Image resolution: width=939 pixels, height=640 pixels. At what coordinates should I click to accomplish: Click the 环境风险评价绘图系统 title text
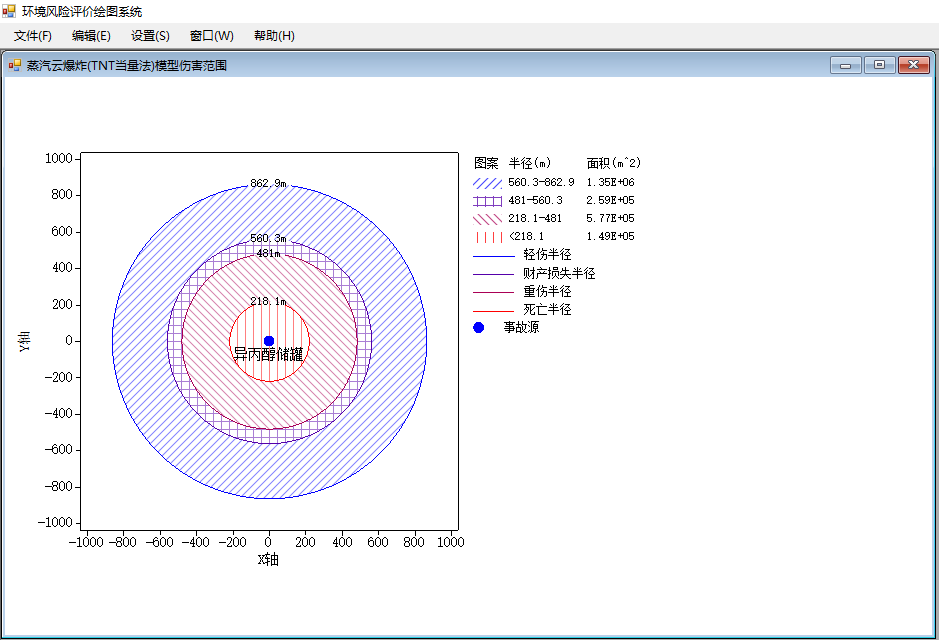coord(82,11)
